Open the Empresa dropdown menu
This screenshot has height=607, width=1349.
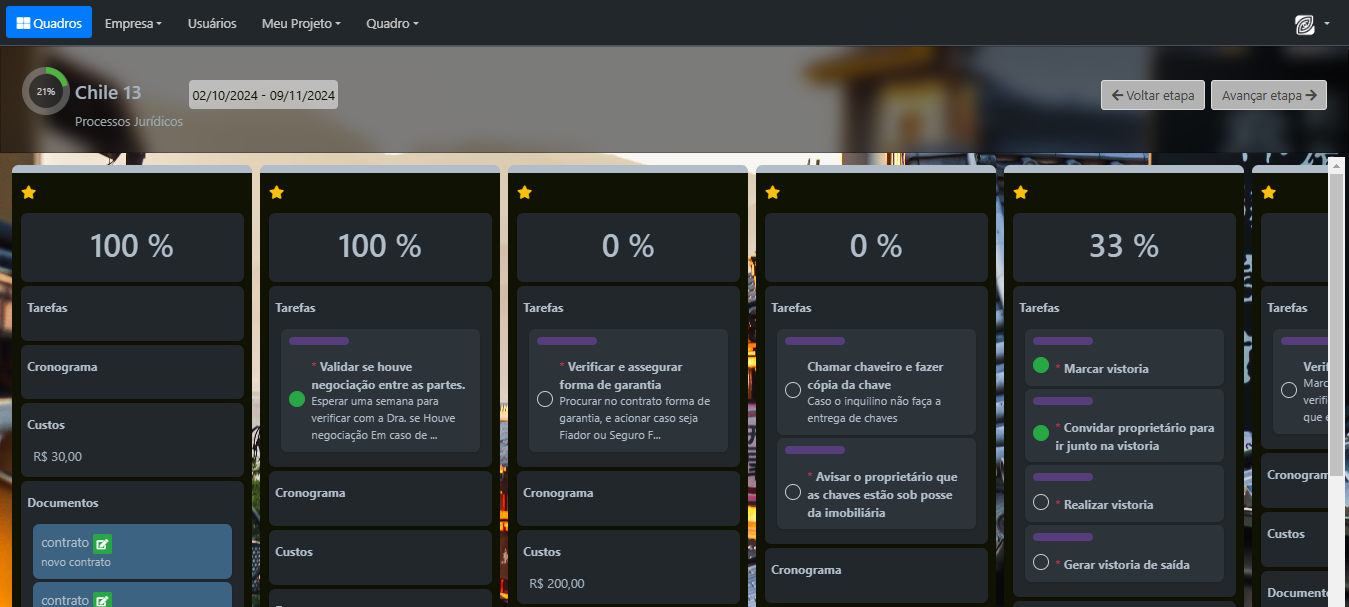click(133, 23)
